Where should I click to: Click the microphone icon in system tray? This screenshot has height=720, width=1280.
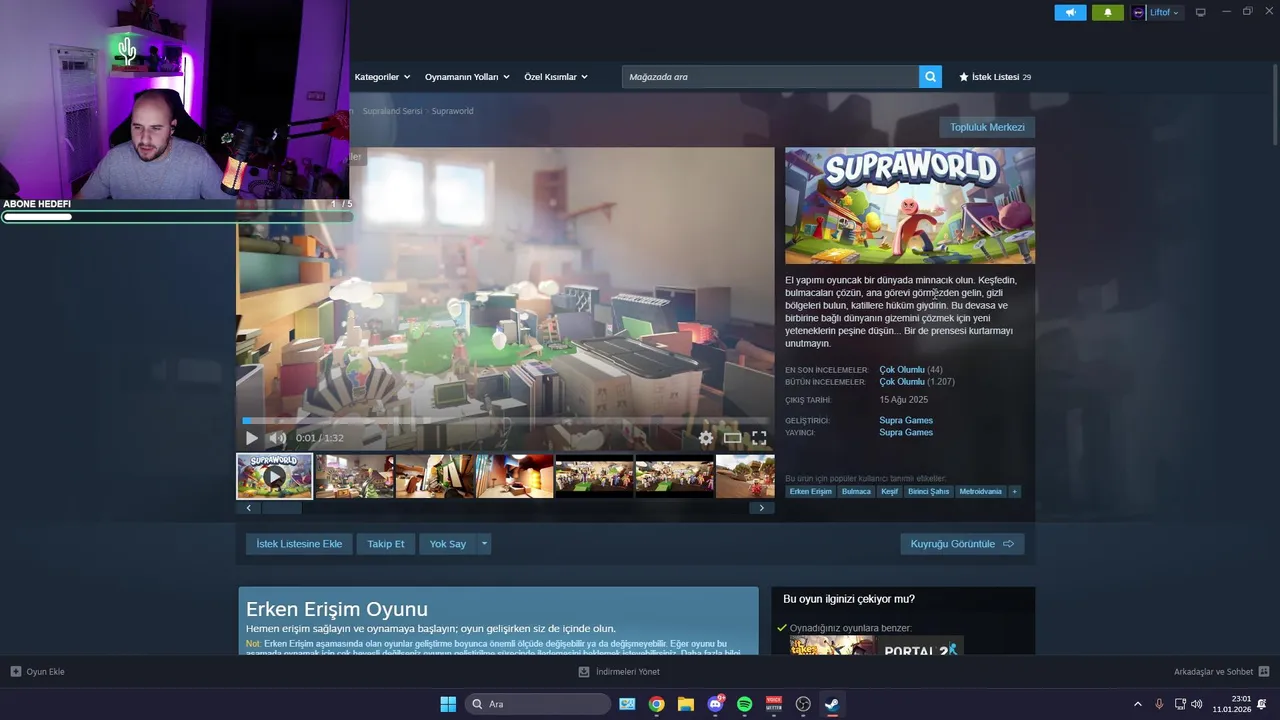(x=1159, y=704)
